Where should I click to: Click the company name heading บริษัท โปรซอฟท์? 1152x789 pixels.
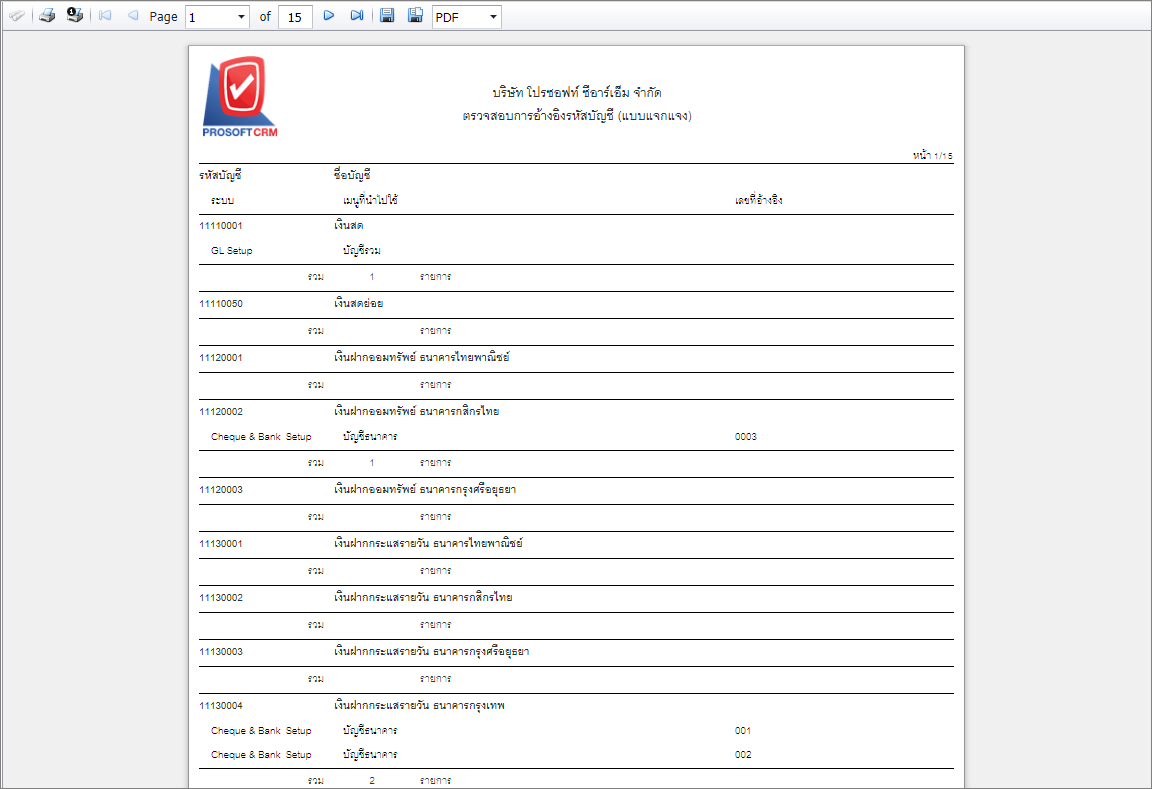577,93
